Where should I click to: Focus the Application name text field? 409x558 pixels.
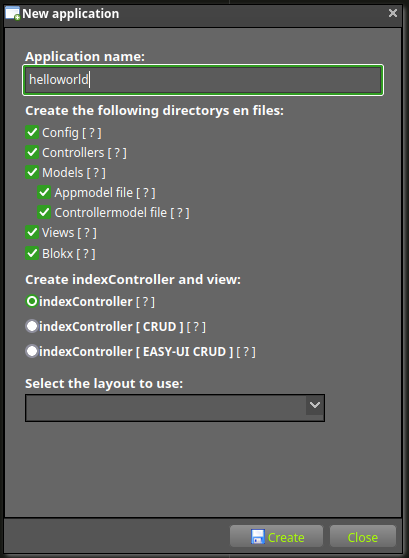tap(203, 80)
